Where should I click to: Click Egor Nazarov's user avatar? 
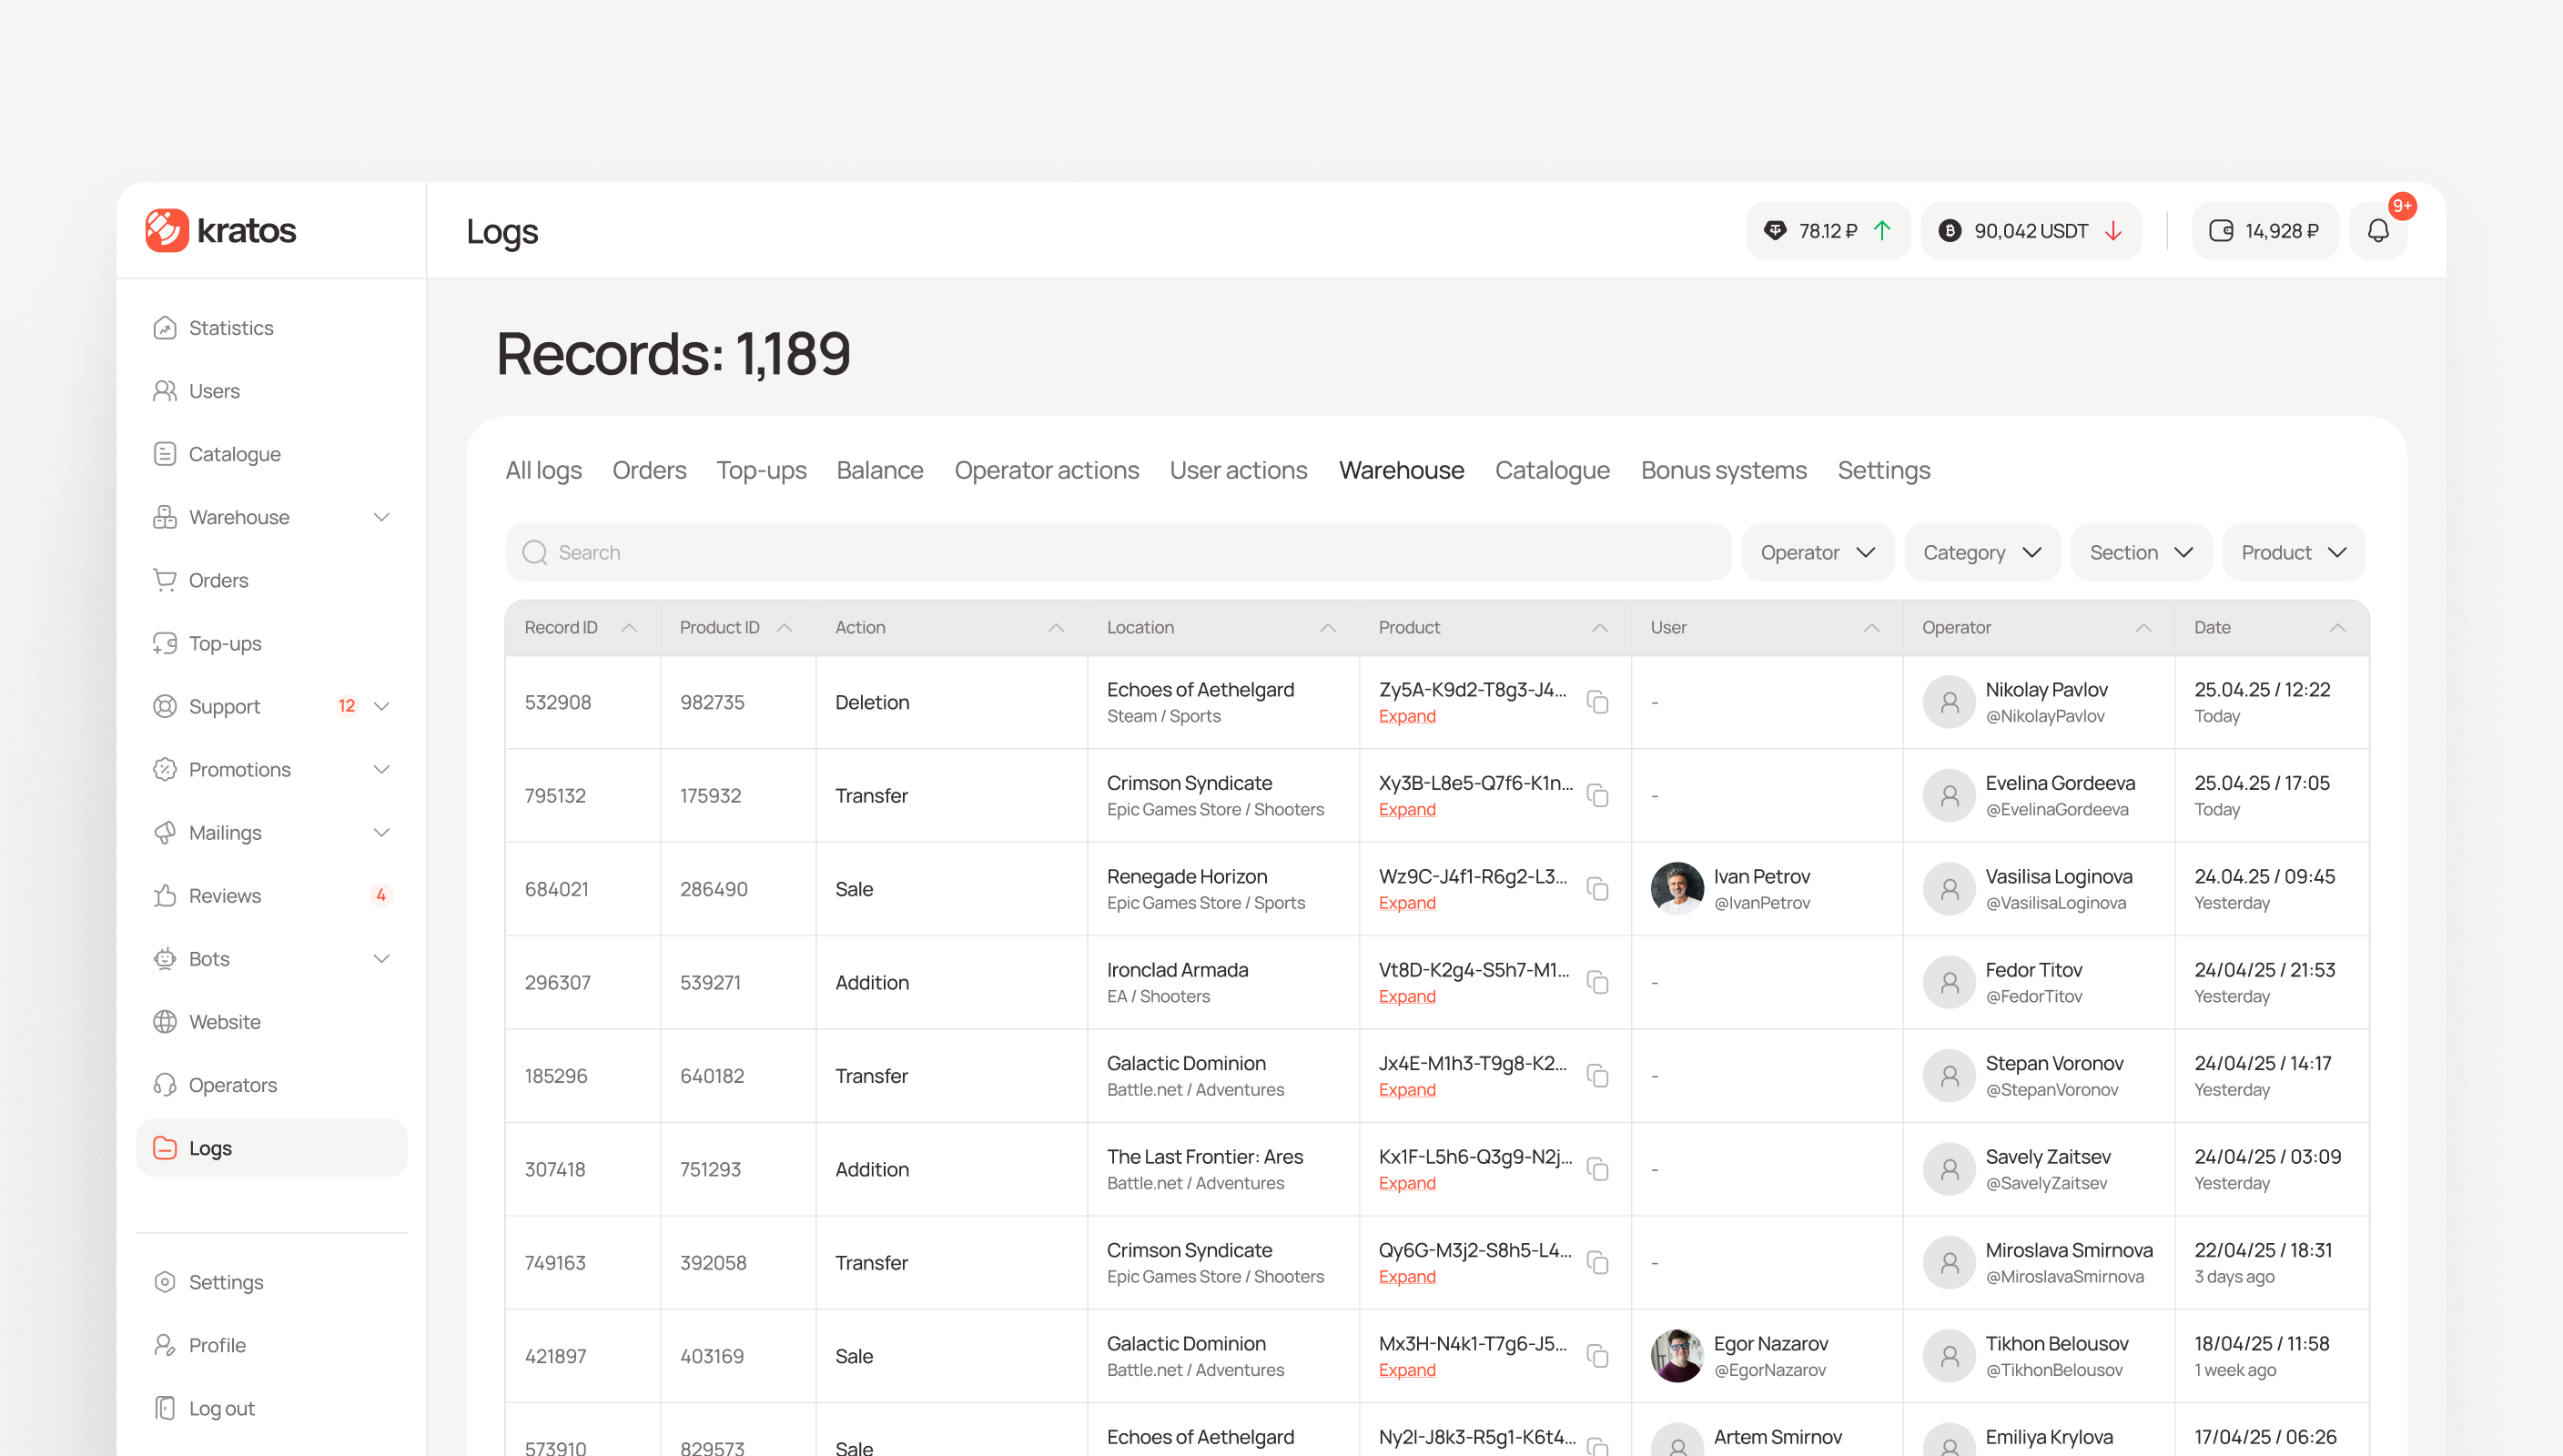pyautogui.click(x=1677, y=1356)
